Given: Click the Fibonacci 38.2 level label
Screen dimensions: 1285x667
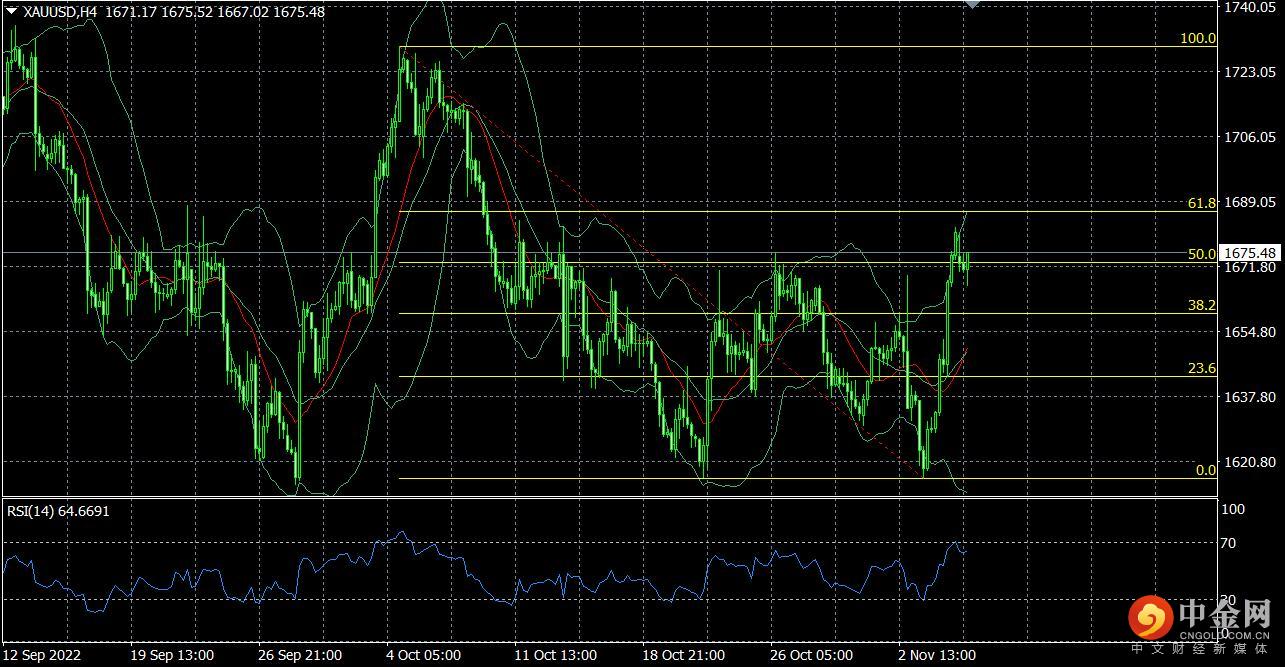Looking at the screenshot, I should coord(1202,306).
